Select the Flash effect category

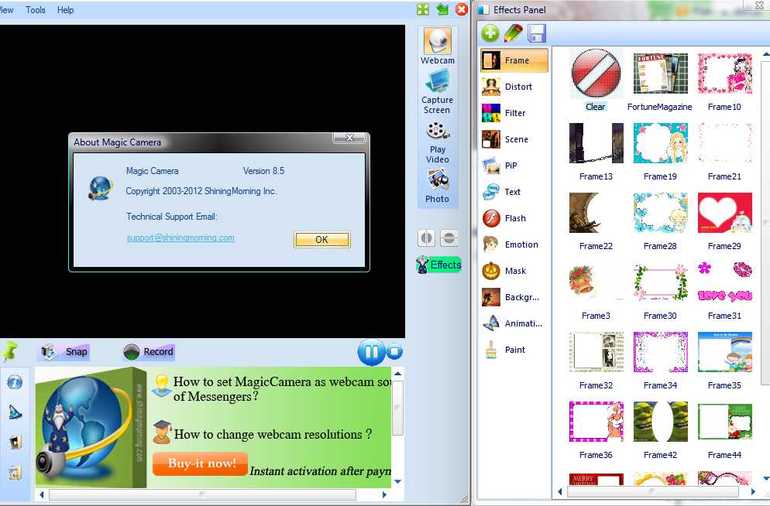[514, 219]
